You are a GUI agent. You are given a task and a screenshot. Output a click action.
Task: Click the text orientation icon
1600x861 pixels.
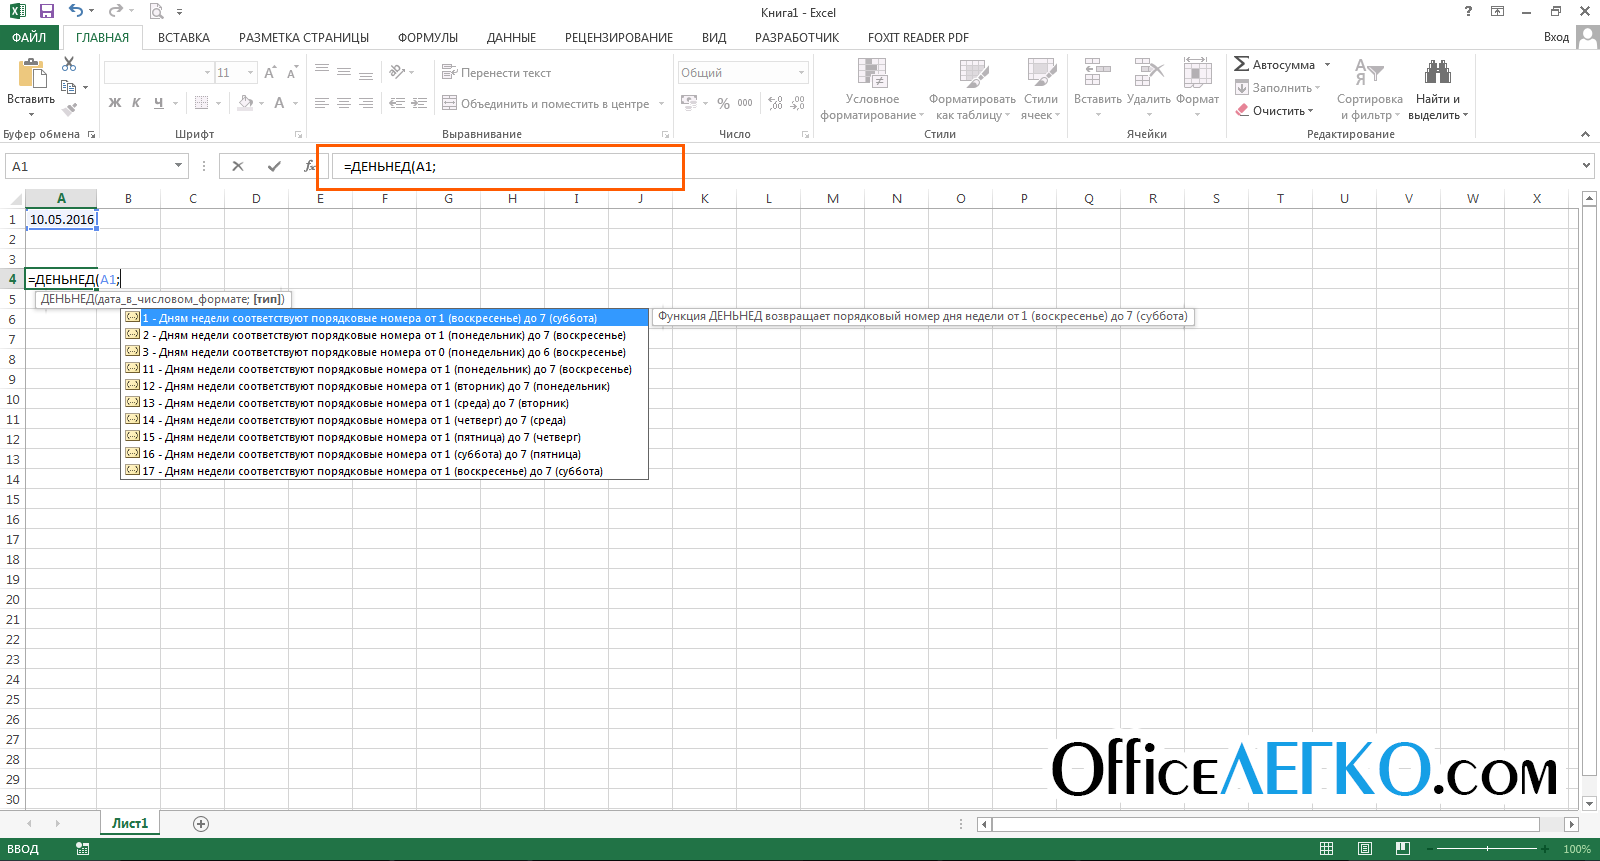point(397,72)
